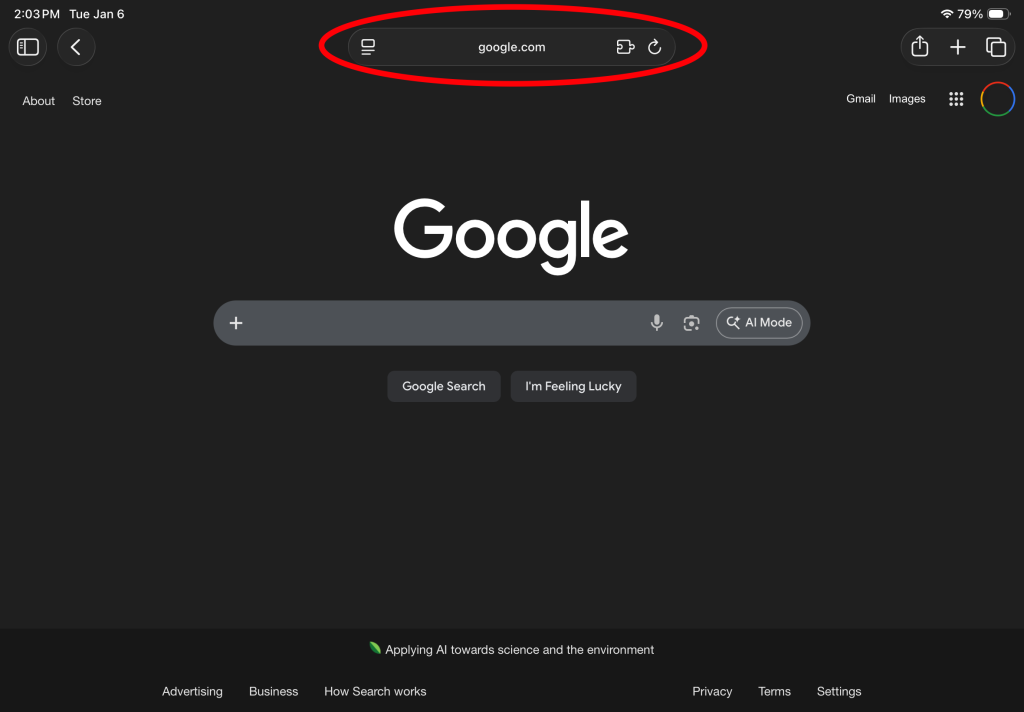
Task: Click the extensions icon in address bar
Action: (625, 47)
